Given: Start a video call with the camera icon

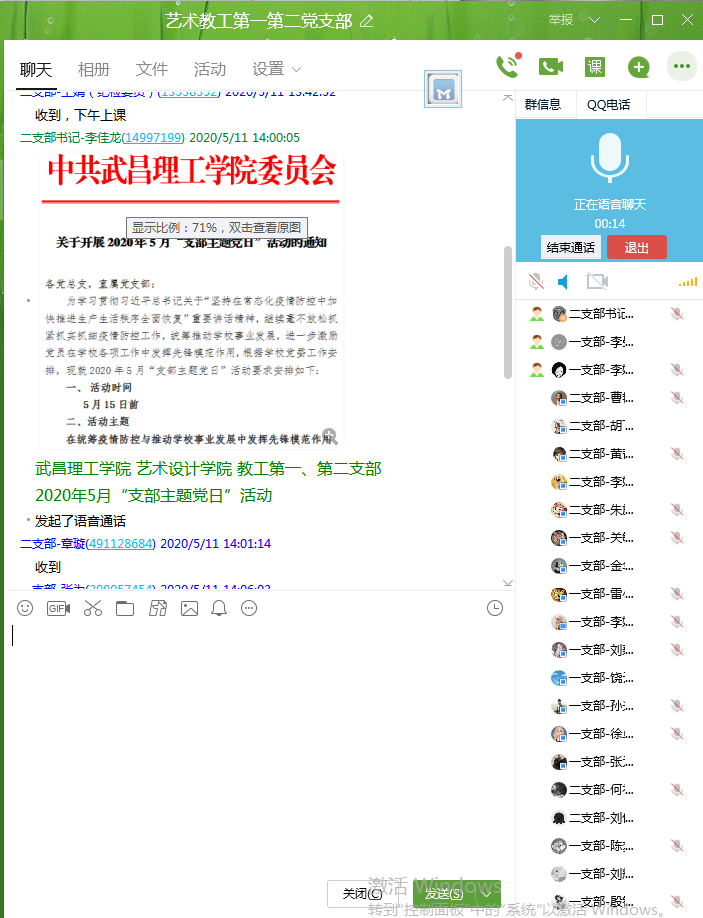Looking at the screenshot, I should click(x=551, y=67).
